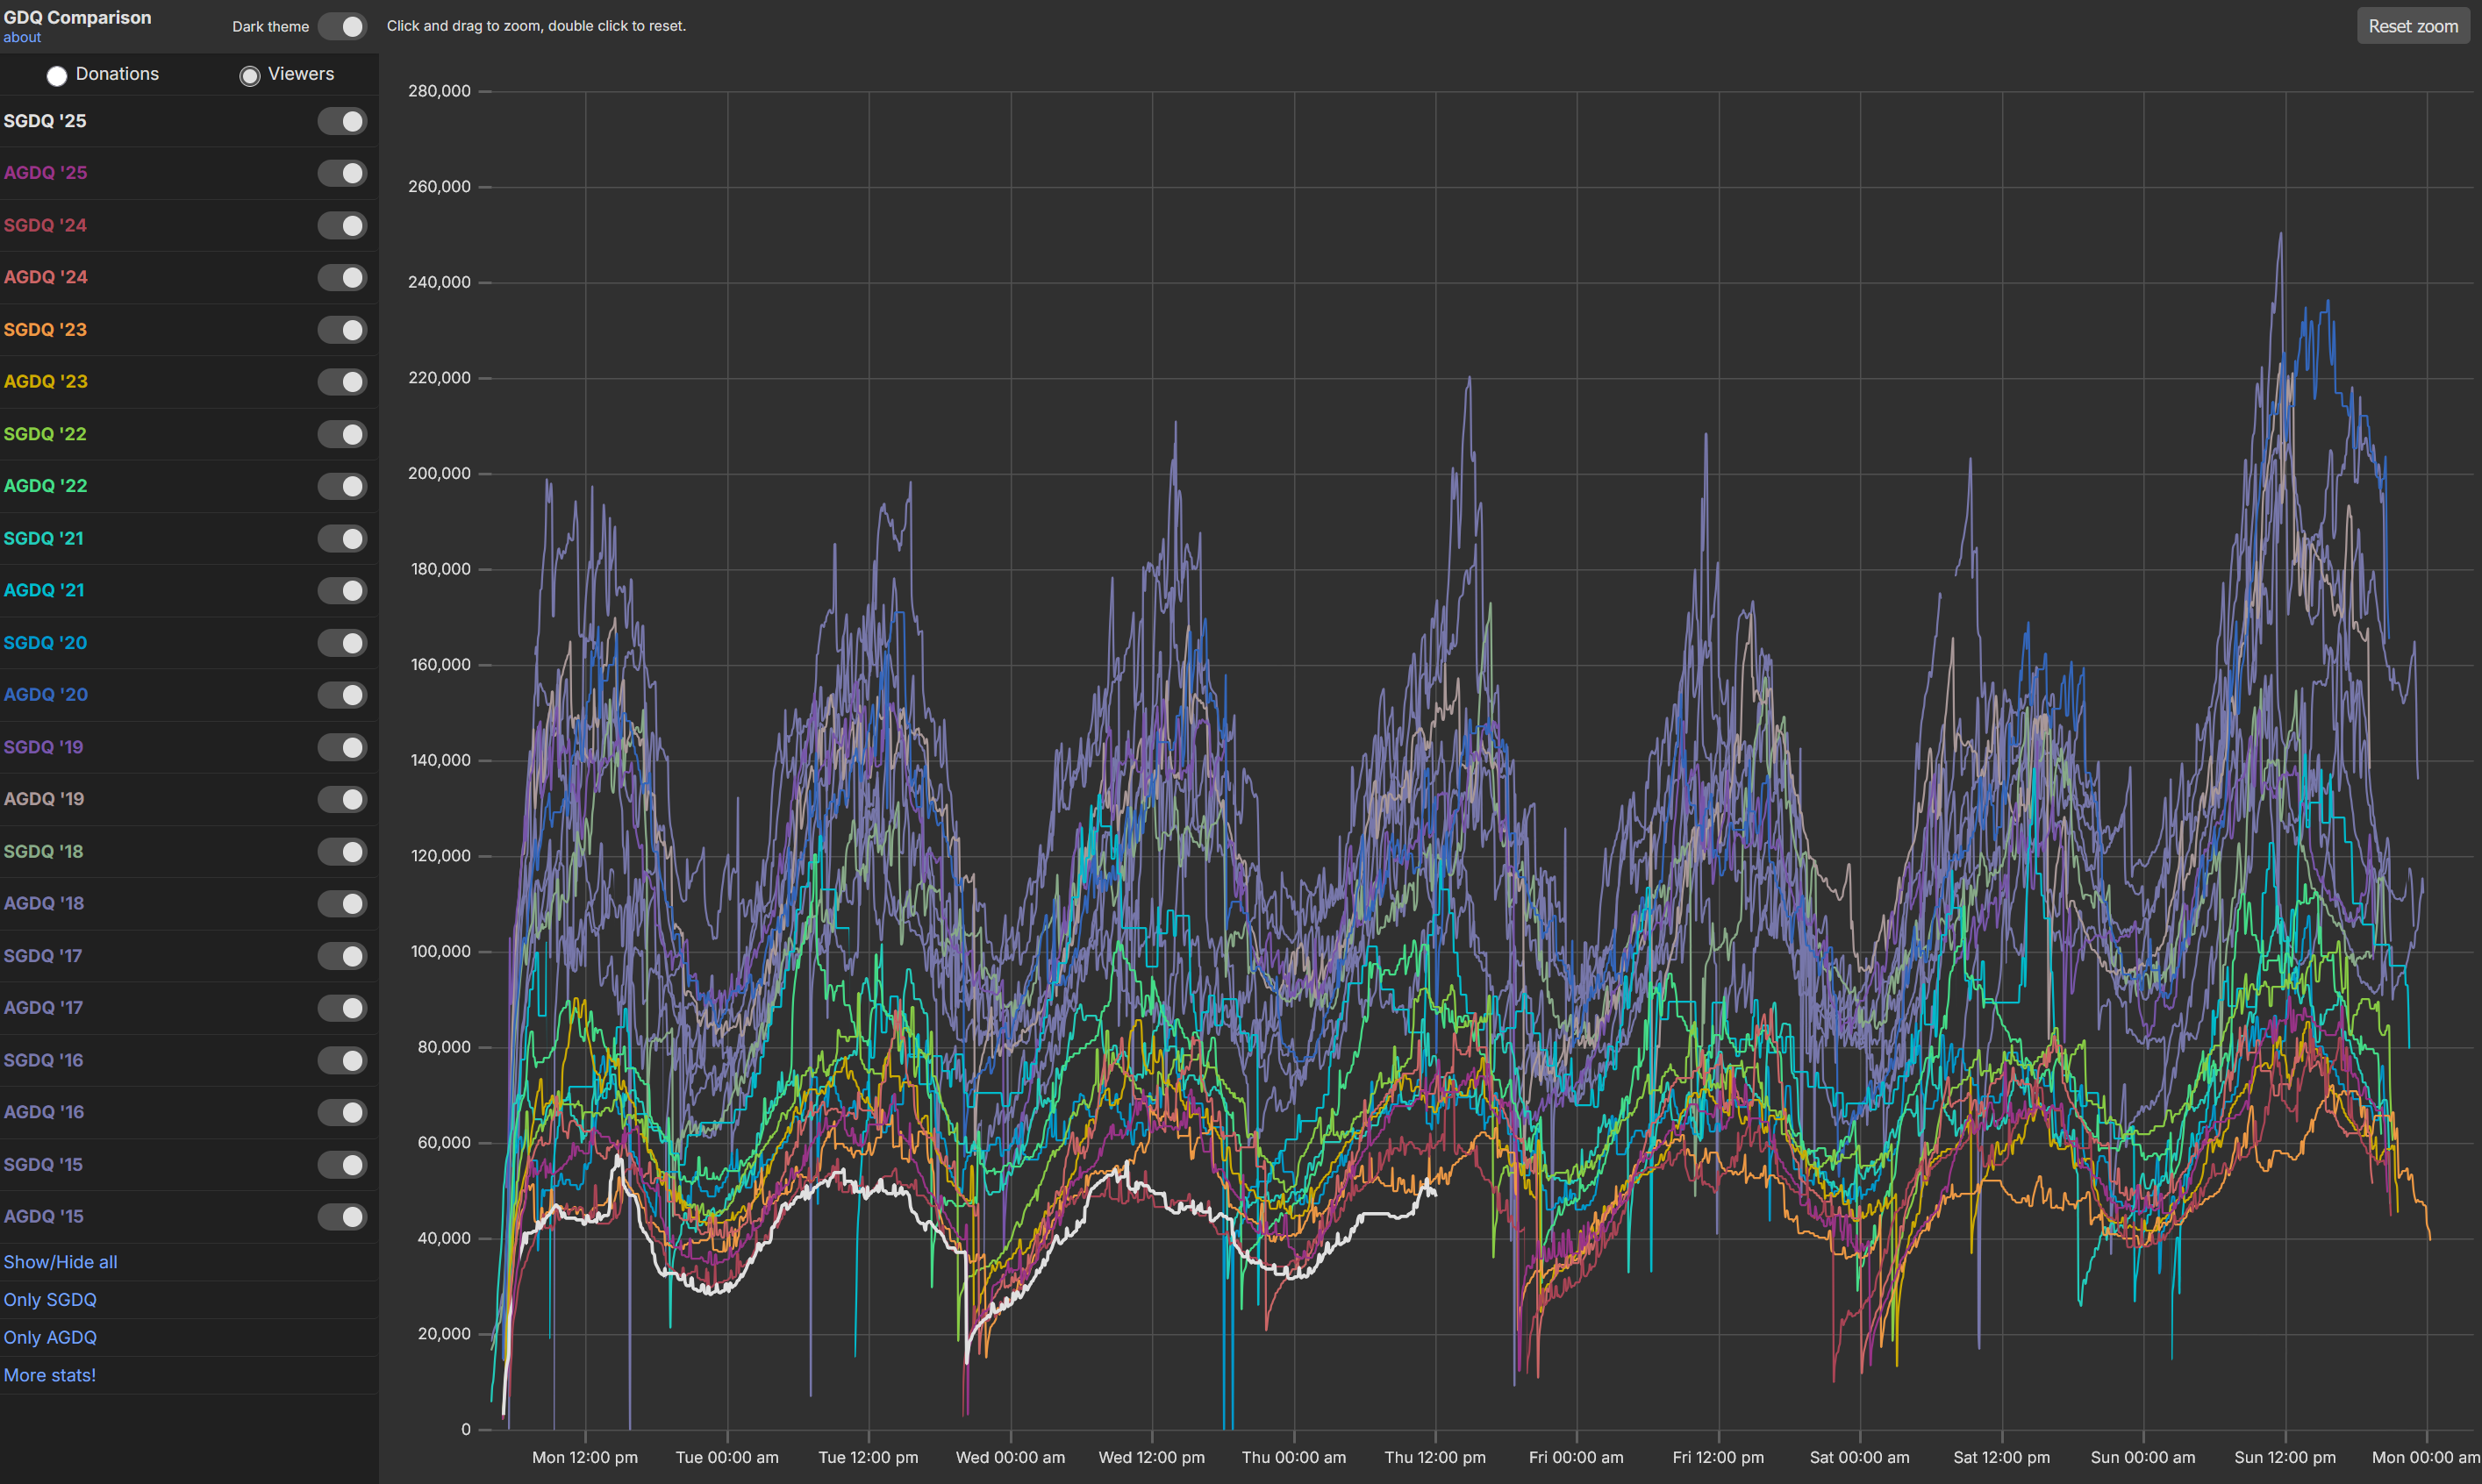Toggle the SGDQ '20 series switch
Viewport: 2482px width, 1484px height.
pos(342,643)
